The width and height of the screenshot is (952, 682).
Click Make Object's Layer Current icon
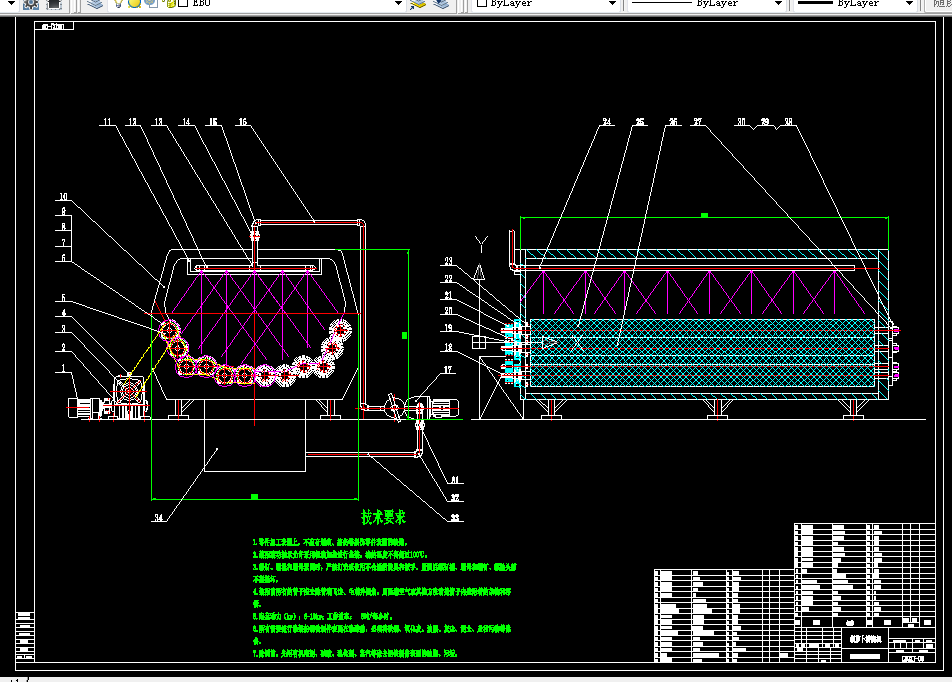tap(418, 4)
